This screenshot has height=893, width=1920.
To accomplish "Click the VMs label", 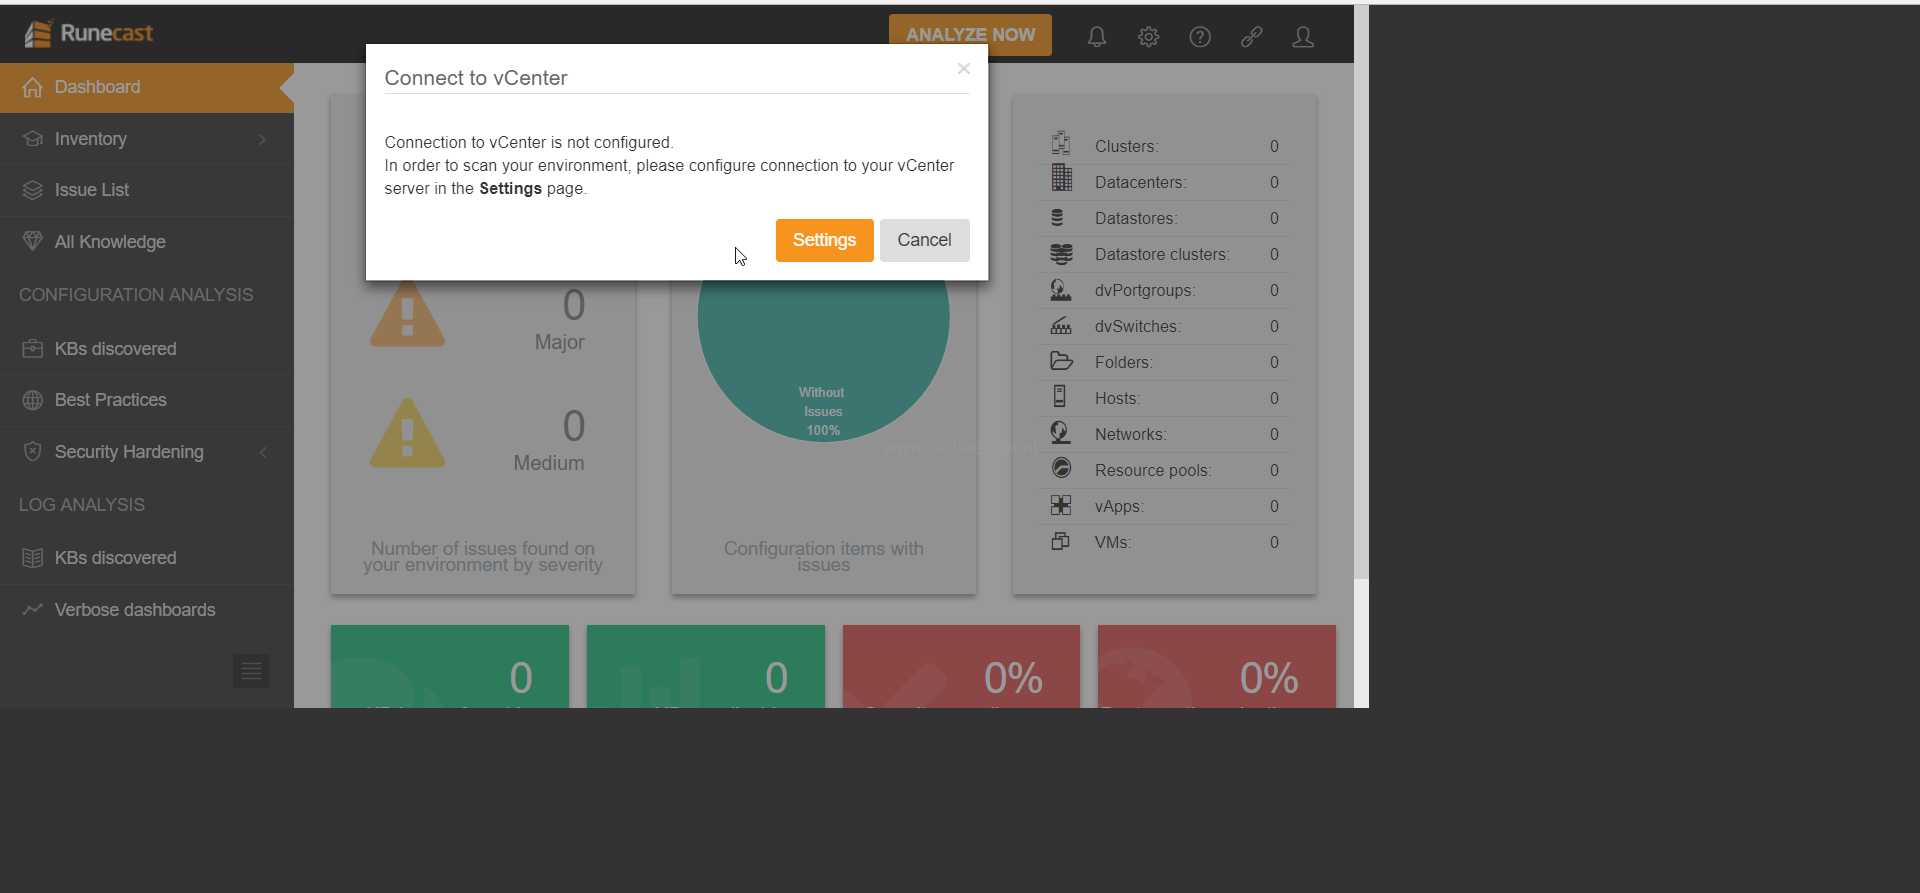I will [1113, 542].
